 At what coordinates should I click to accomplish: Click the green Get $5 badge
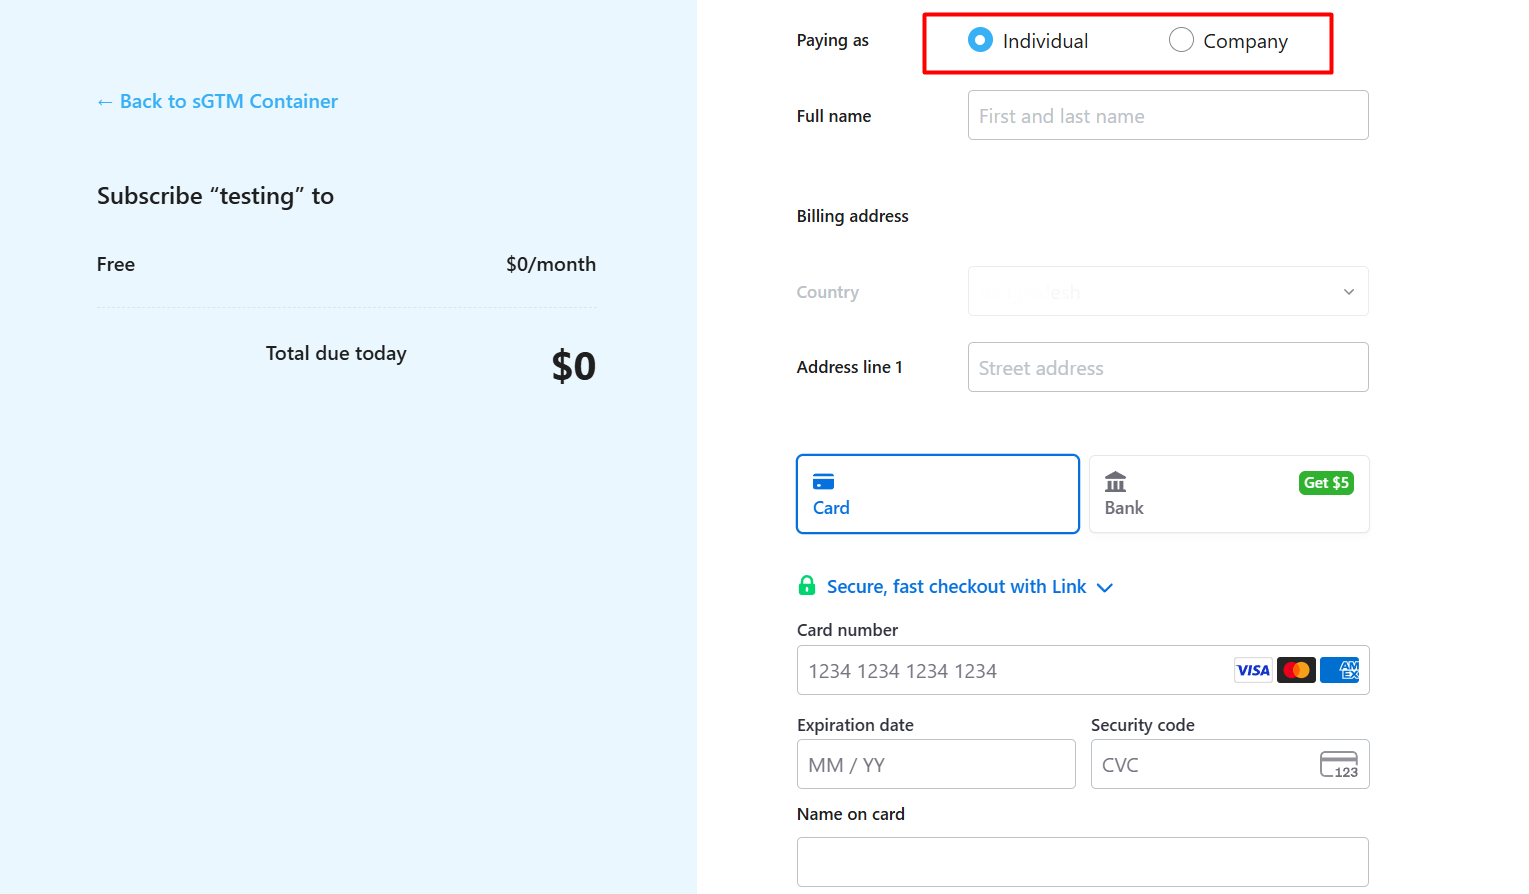[x=1326, y=483]
